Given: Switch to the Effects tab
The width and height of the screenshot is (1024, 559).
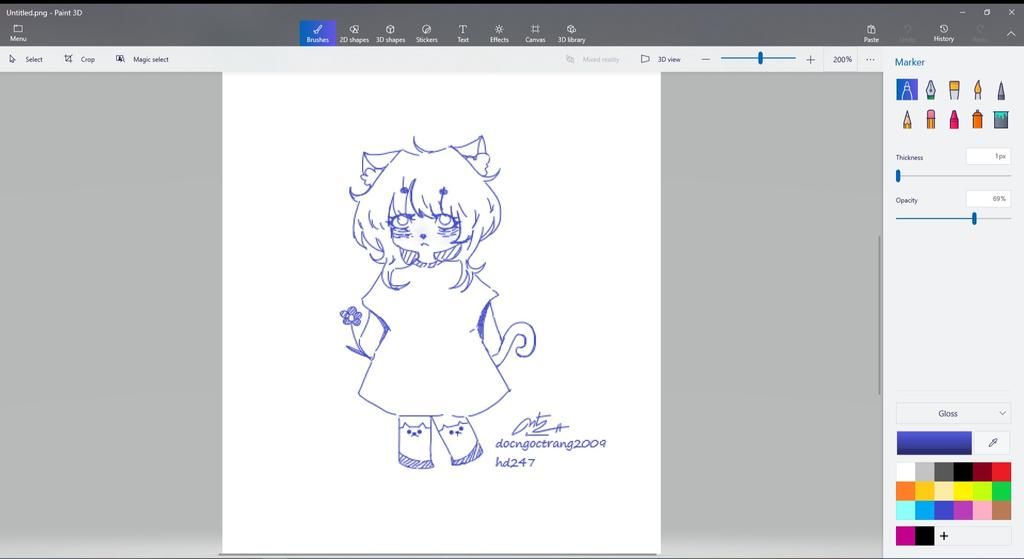Looking at the screenshot, I should pyautogui.click(x=499, y=33).
